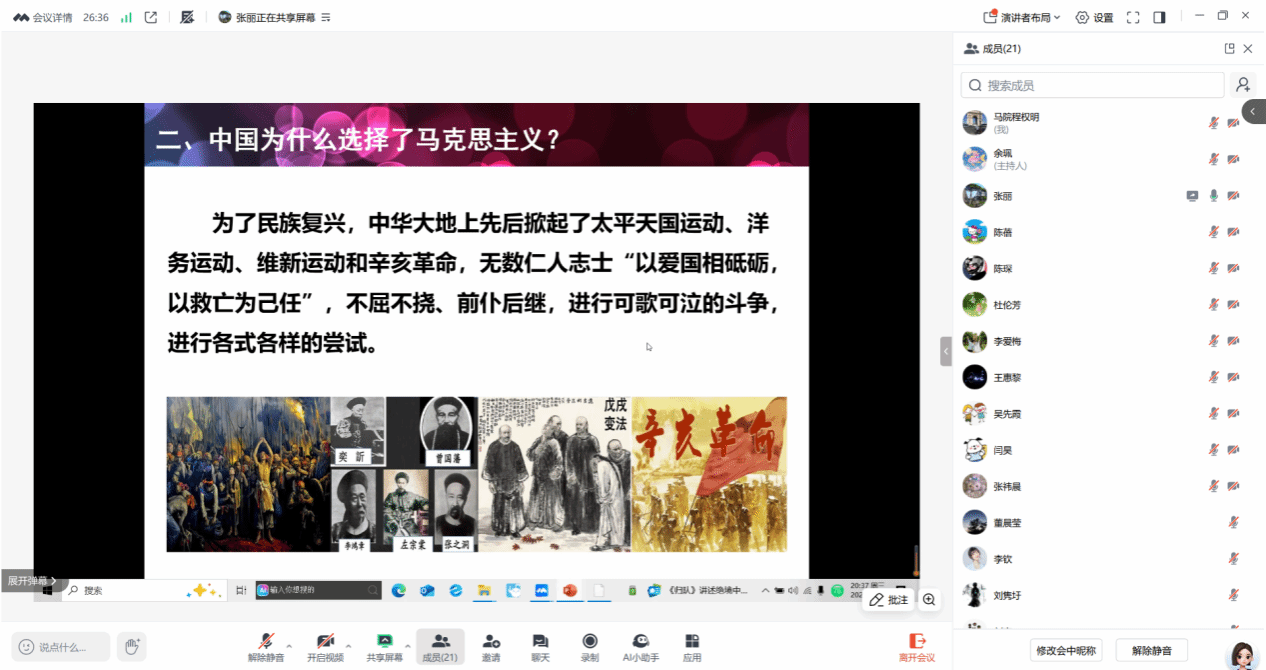Open the invite (邀请) icon
The image size is (1266, 670).
pyautogui.click(x=491, y=642)
